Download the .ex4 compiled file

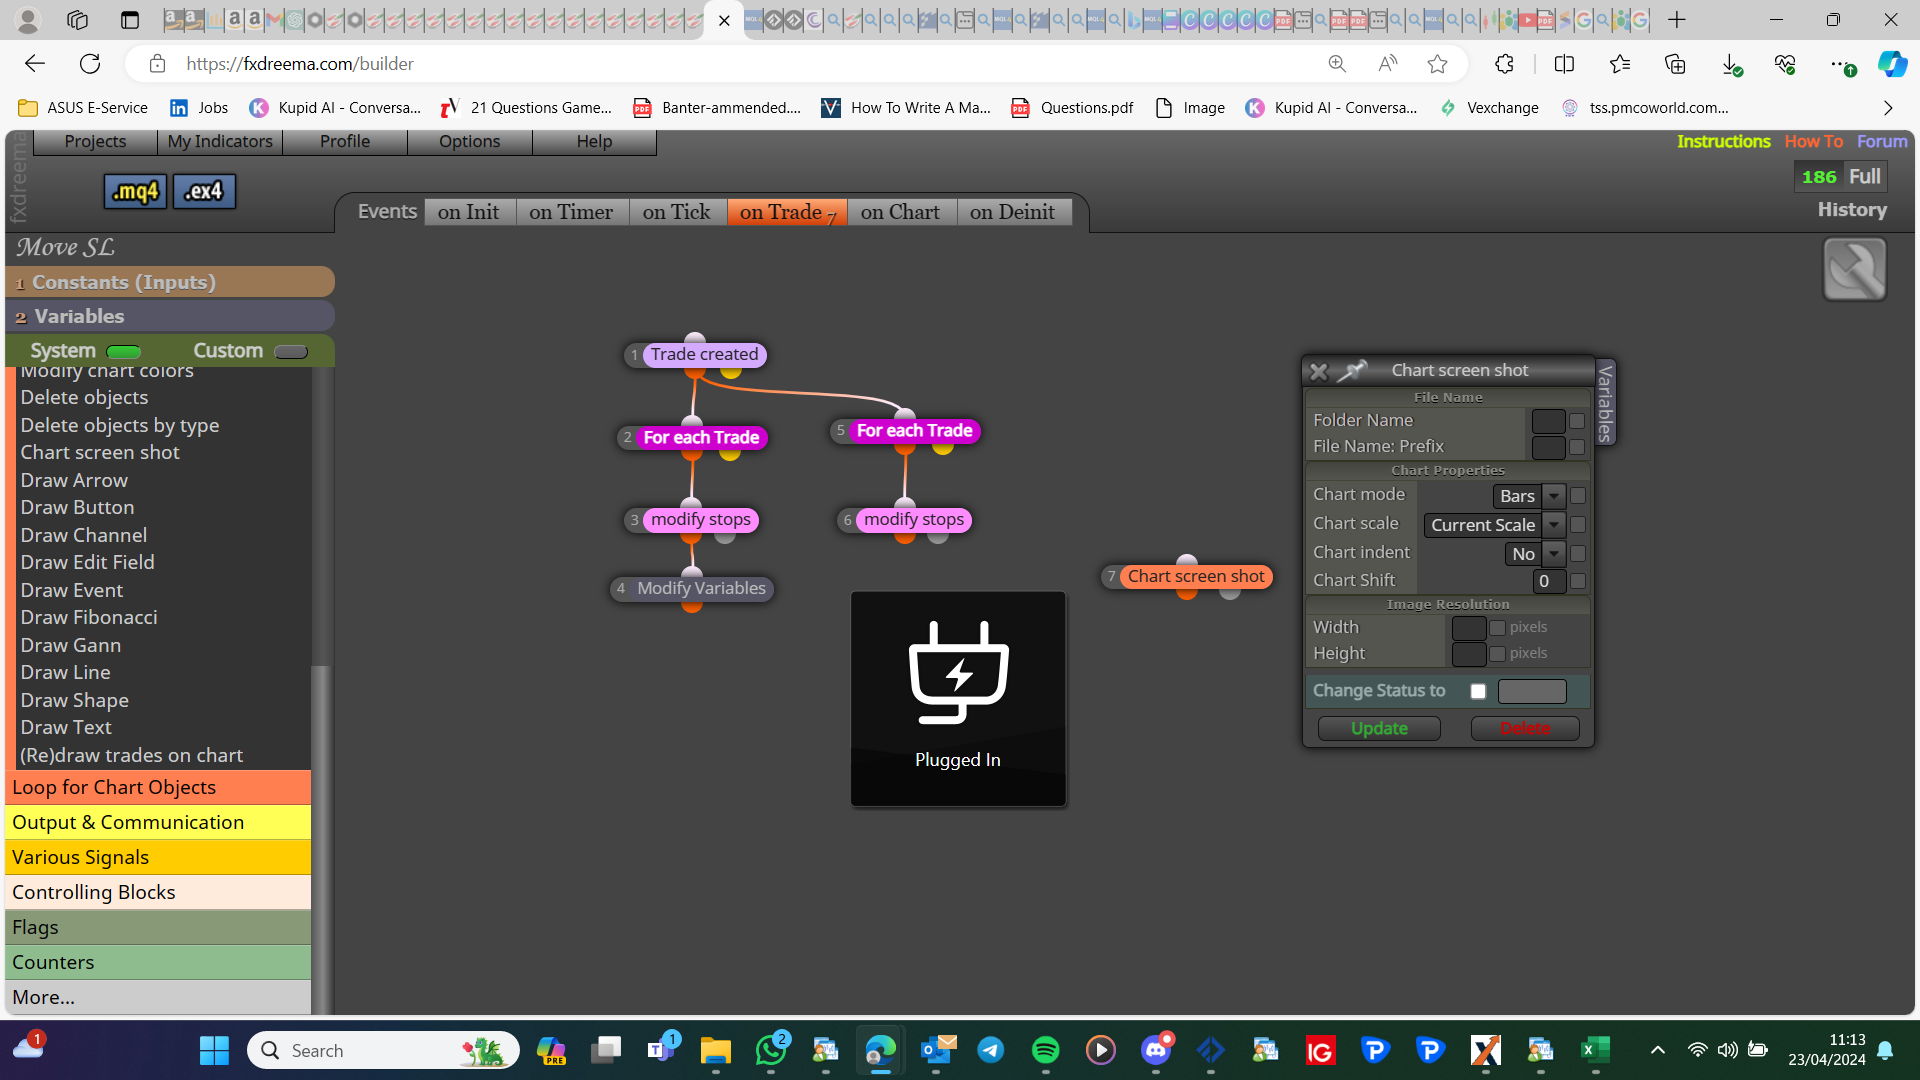coord(204,191)
